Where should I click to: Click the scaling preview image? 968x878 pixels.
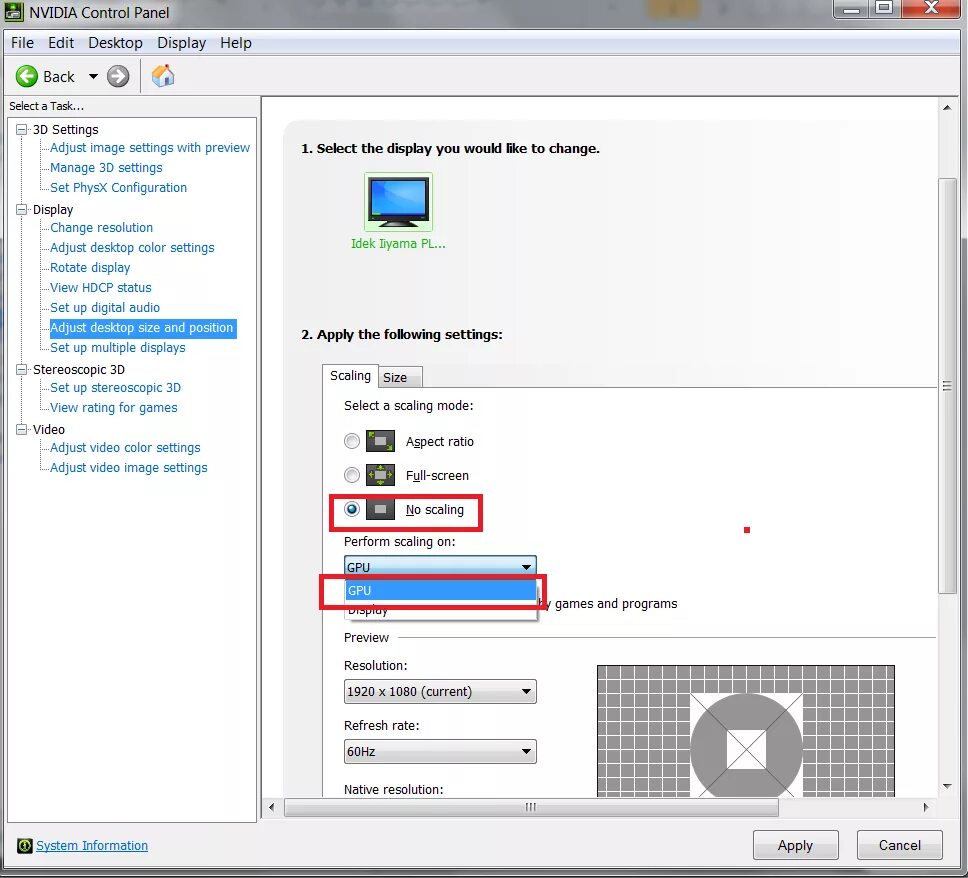746,731
